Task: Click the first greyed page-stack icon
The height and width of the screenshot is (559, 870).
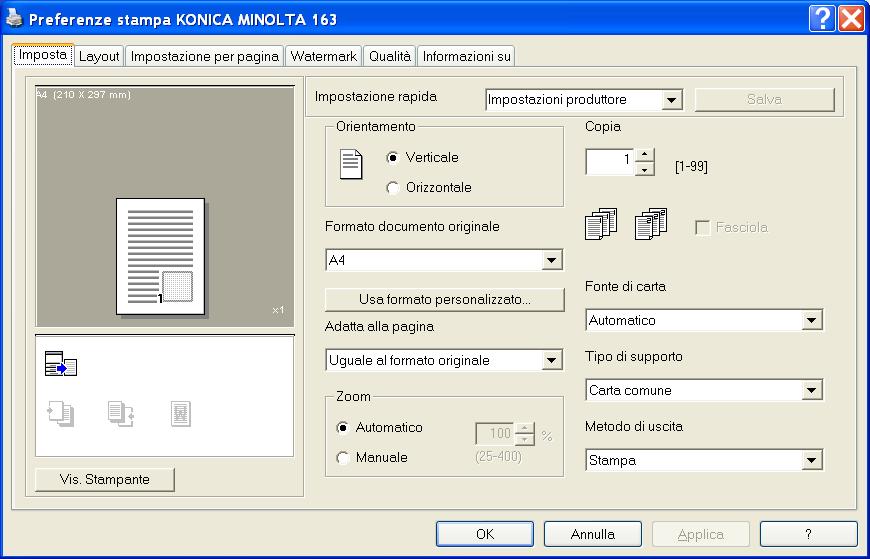Action: (x=60, y=414)
